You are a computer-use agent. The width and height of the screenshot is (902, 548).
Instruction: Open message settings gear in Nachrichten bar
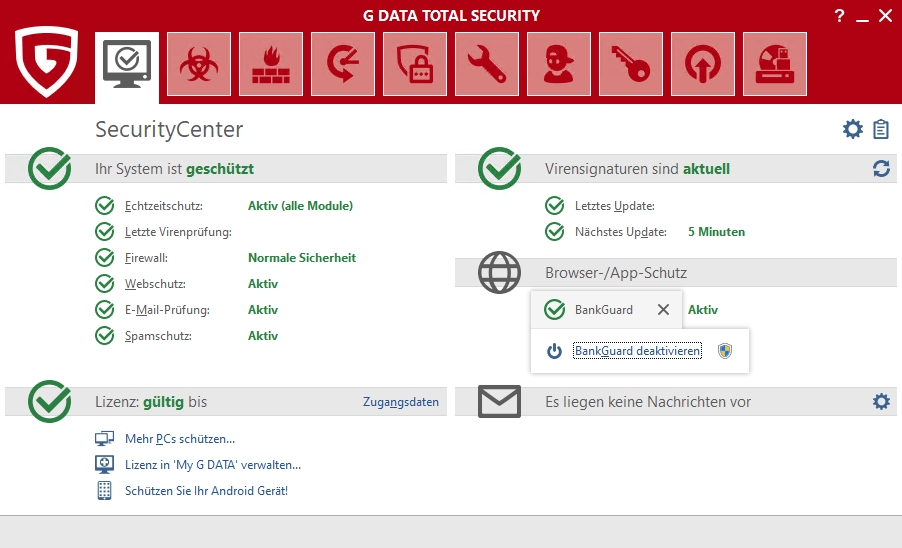coord(881,401)
